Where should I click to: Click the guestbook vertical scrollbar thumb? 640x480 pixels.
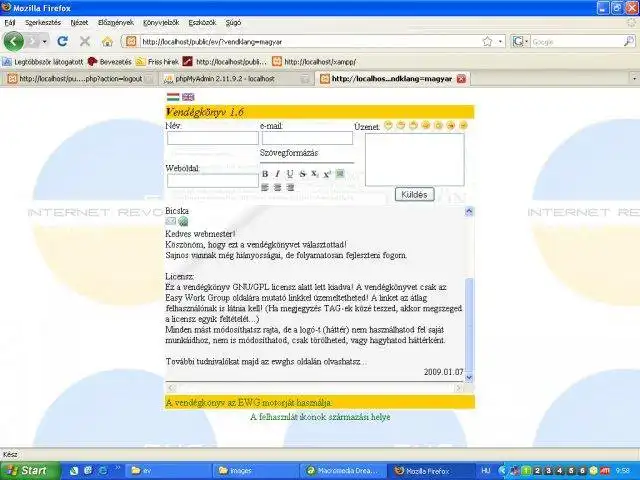pos(469,325)
